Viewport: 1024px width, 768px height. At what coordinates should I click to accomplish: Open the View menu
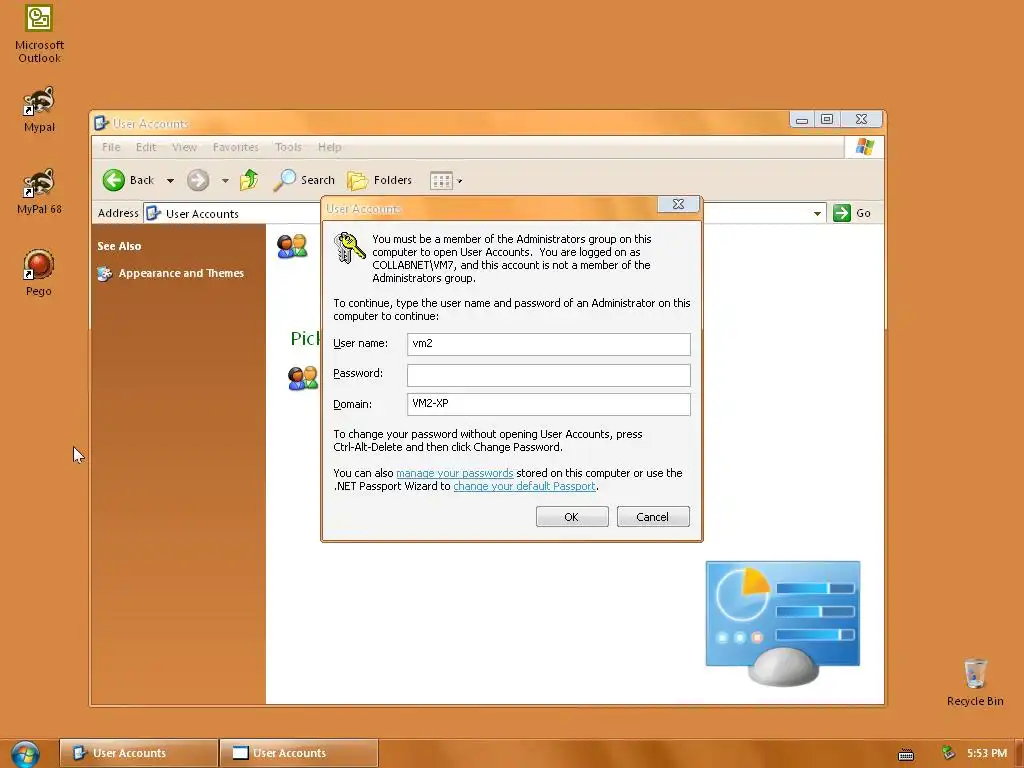coord(184,148)
